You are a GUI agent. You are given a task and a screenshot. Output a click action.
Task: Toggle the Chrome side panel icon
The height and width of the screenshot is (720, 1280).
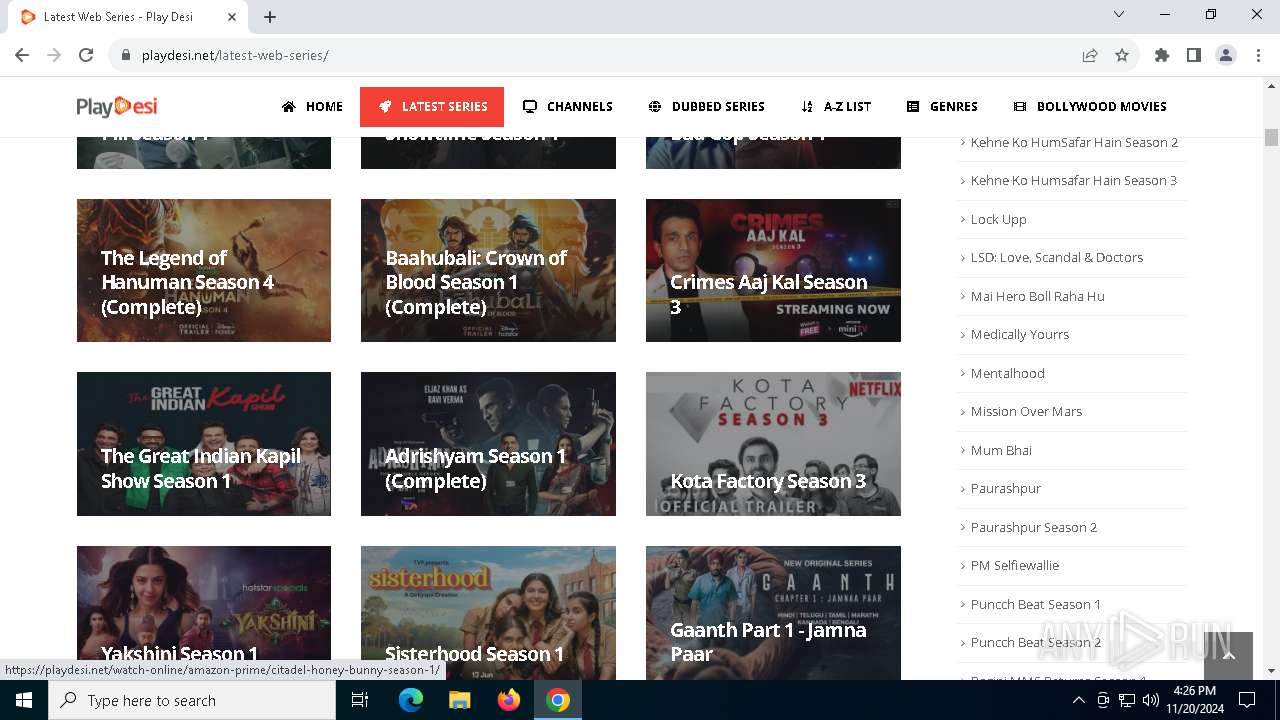[1194, 55]
